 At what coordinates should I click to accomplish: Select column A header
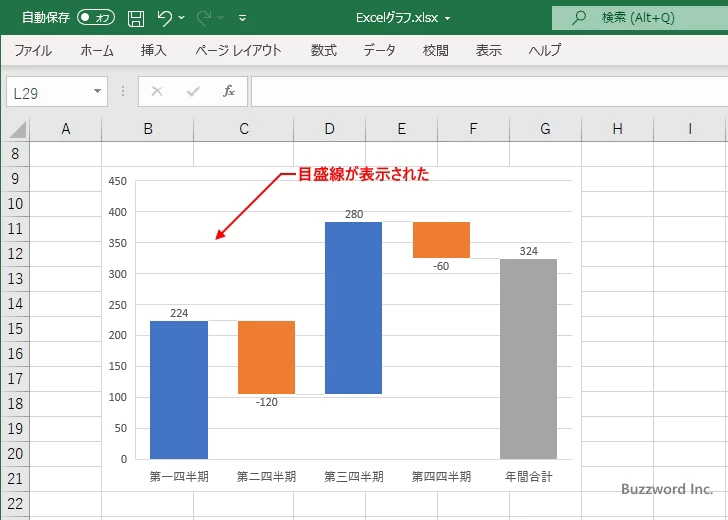[x=65, y=129]
